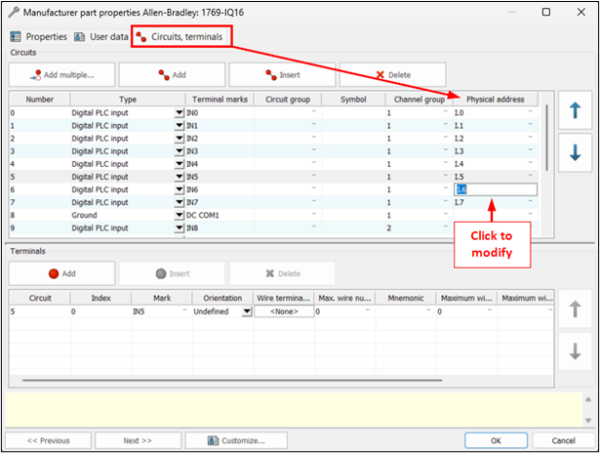
Task: Click physical address cell I.7
Action: (x=496, y=202)
